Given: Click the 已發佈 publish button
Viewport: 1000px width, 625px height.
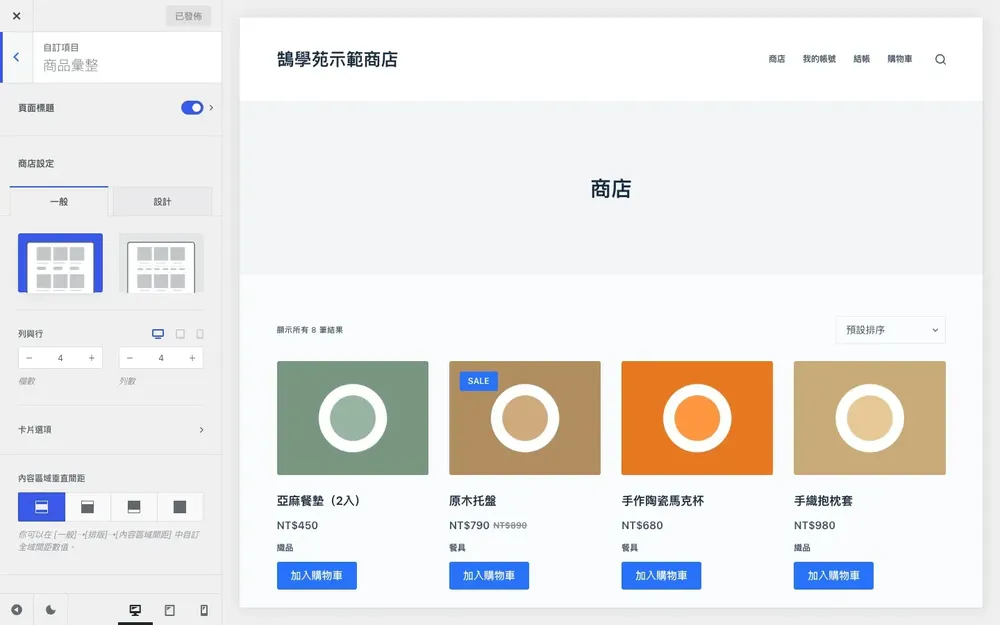Looking at the screenshot, I should 188,16.
